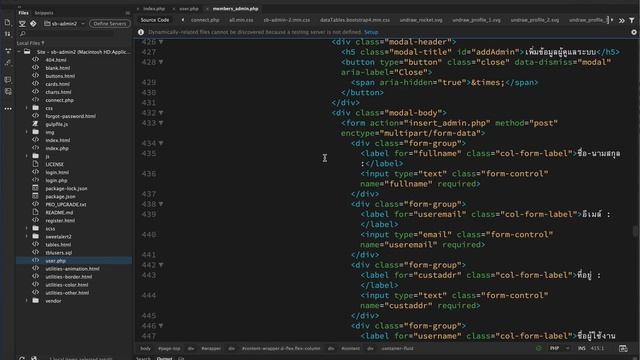Screen dimensions: 640x360
Task: Expand the js folder
Action: click(27, 156)
